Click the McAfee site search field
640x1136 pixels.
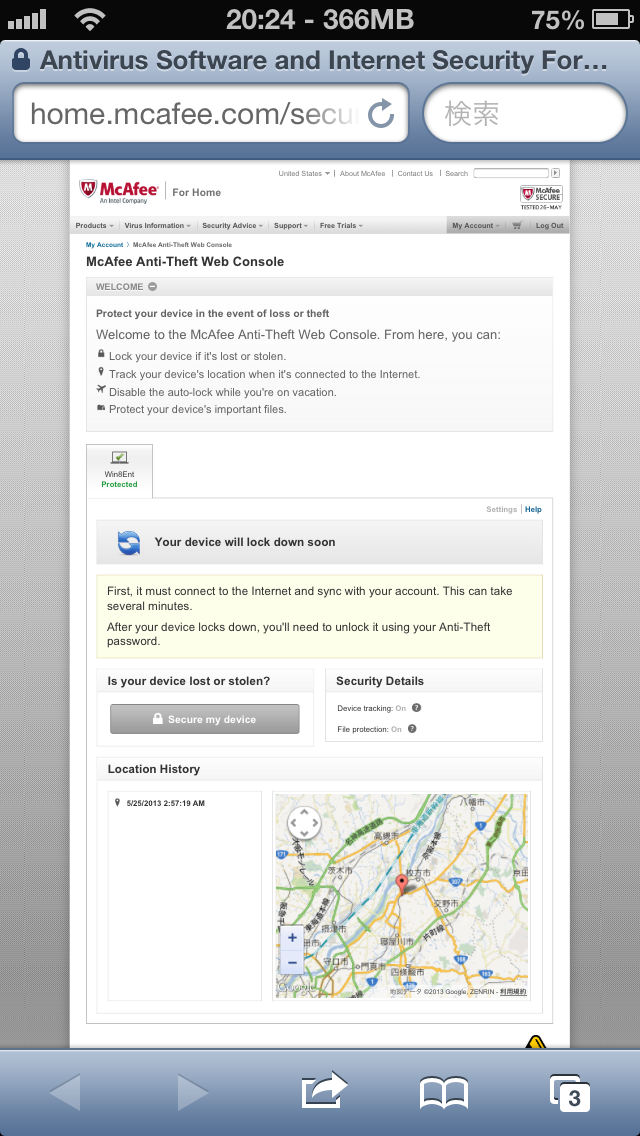pyautogui.click(x=511, y=173)
